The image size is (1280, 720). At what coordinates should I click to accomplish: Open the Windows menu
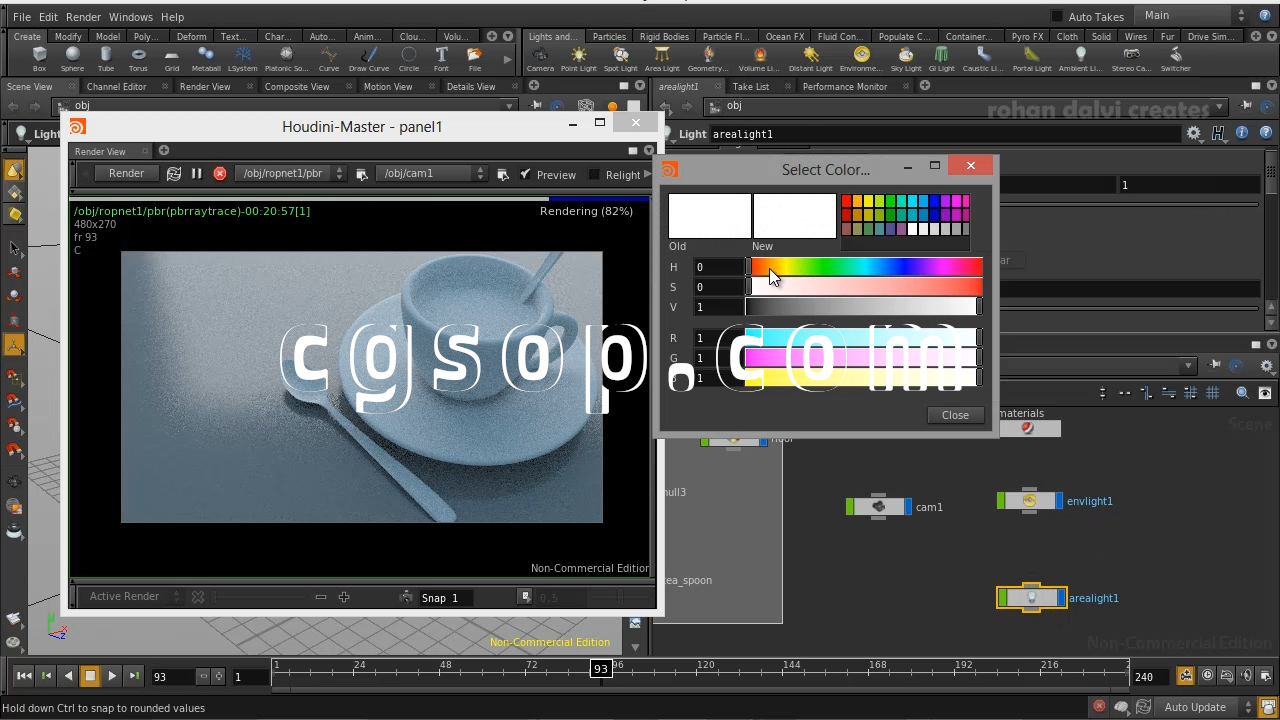click(131, 17)
